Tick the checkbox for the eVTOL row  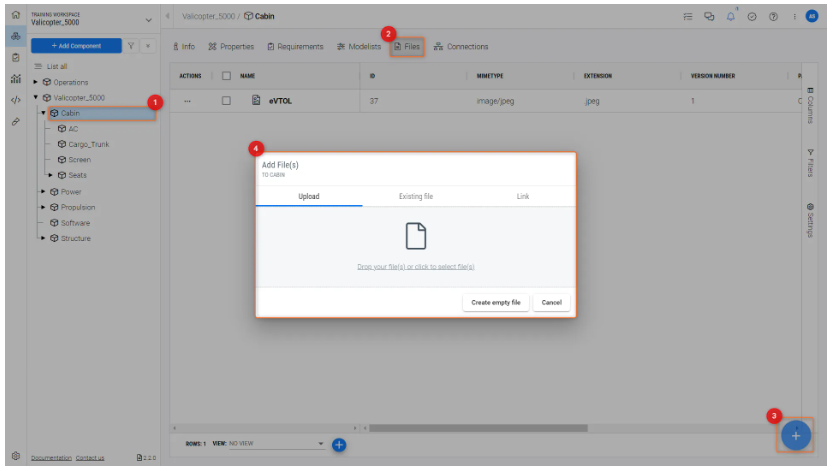(226, 101)
